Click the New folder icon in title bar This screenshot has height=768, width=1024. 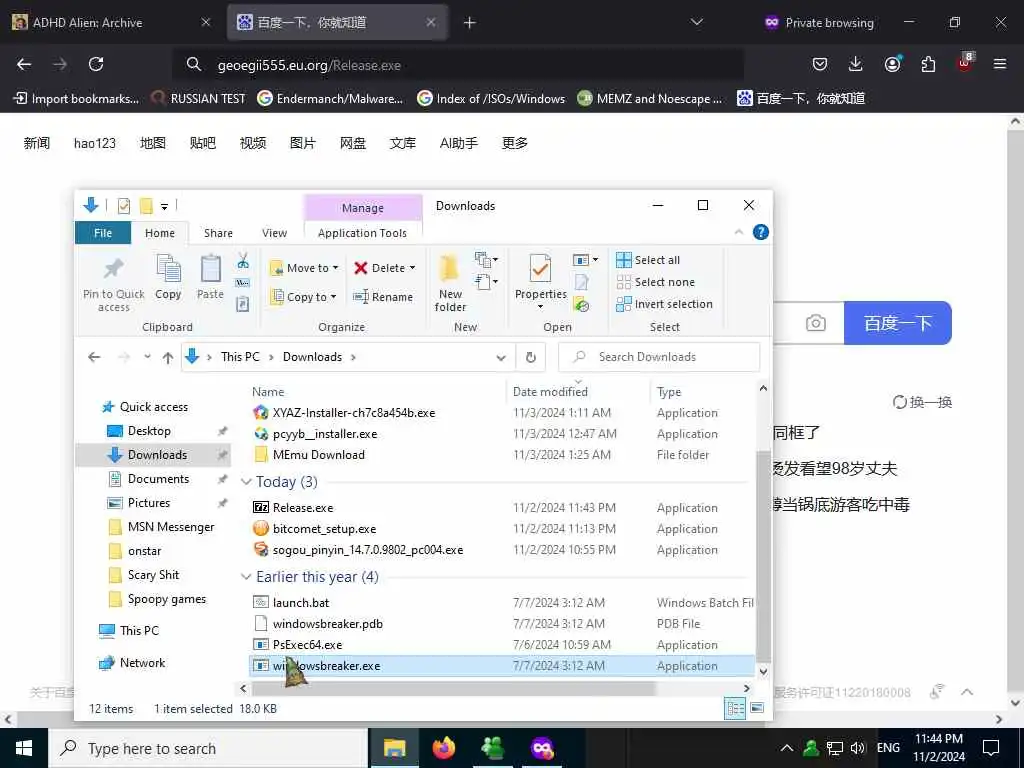pyautogui.click(x=146, y=206)
